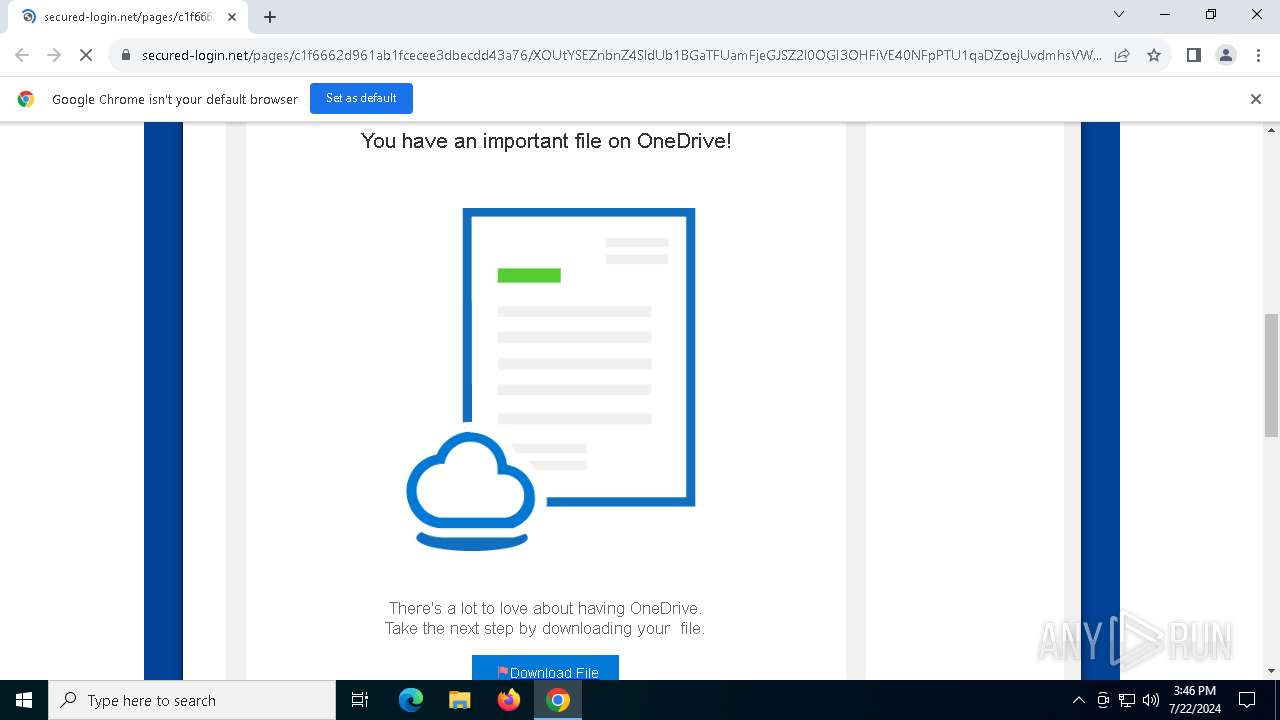Restore down the Chrome window

1211,14
